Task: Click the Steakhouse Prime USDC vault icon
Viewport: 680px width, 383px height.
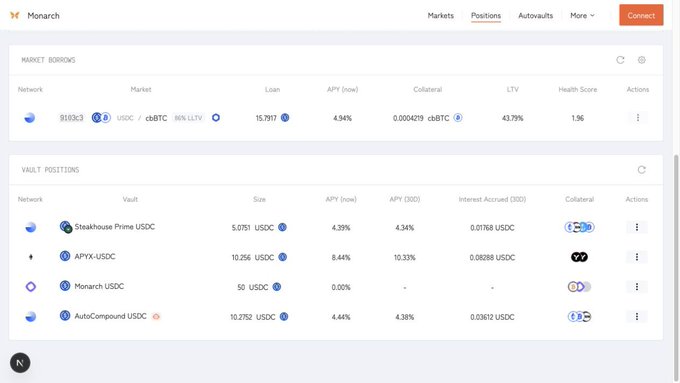Action: tap(65, 227)
